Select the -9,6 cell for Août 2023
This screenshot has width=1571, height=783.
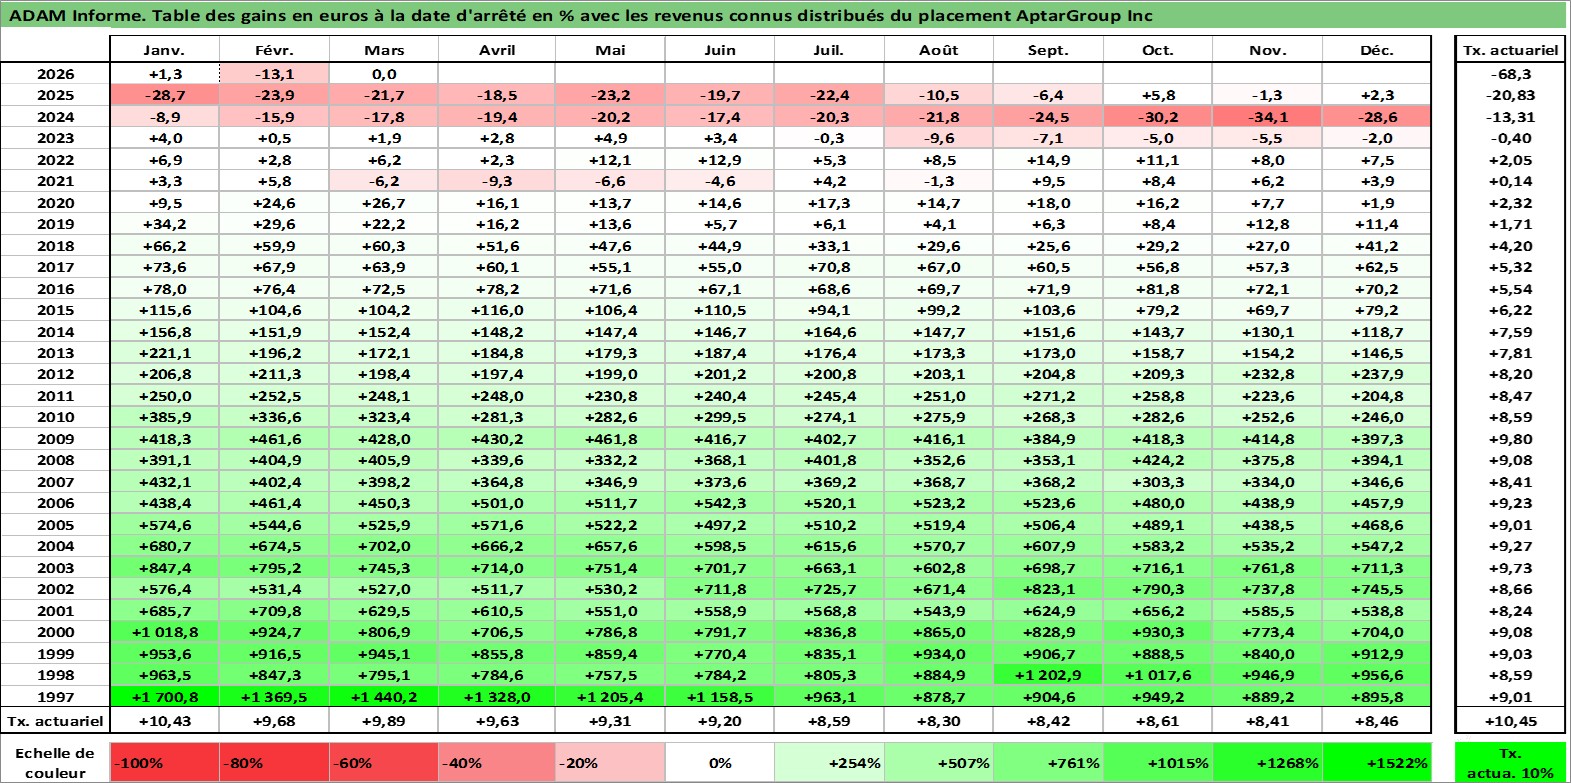[938, 138]
